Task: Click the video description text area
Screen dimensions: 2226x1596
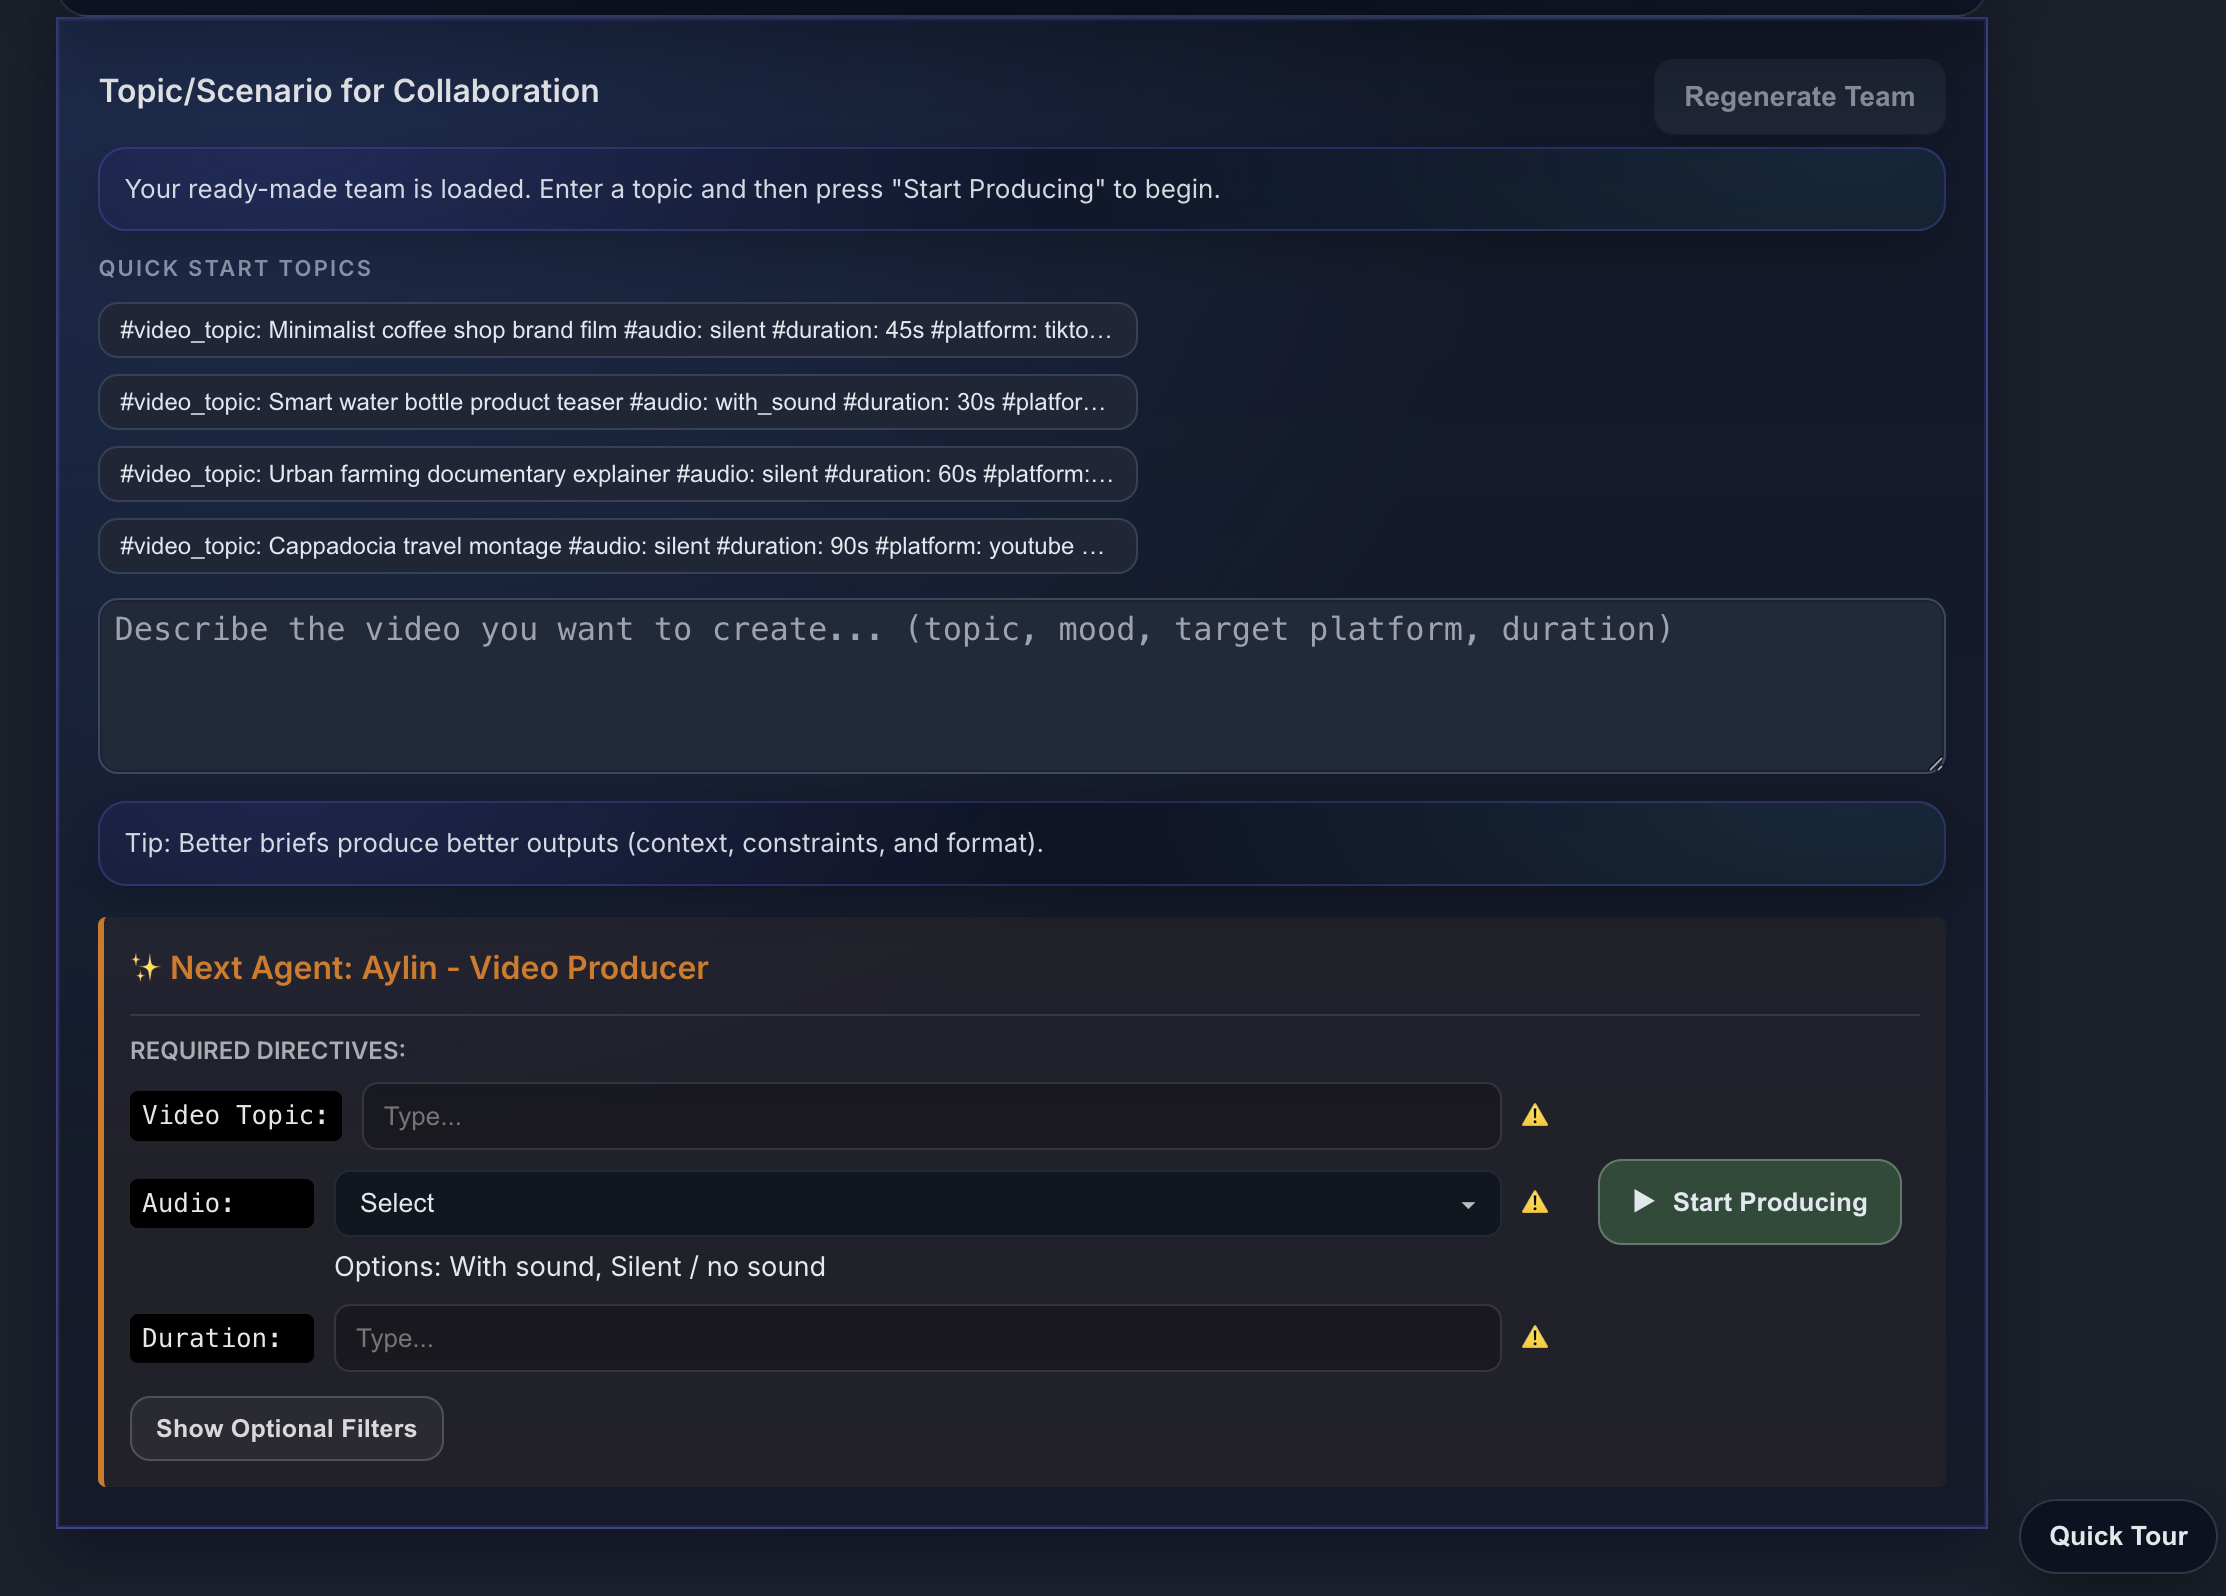Action: coord(1020,686)
